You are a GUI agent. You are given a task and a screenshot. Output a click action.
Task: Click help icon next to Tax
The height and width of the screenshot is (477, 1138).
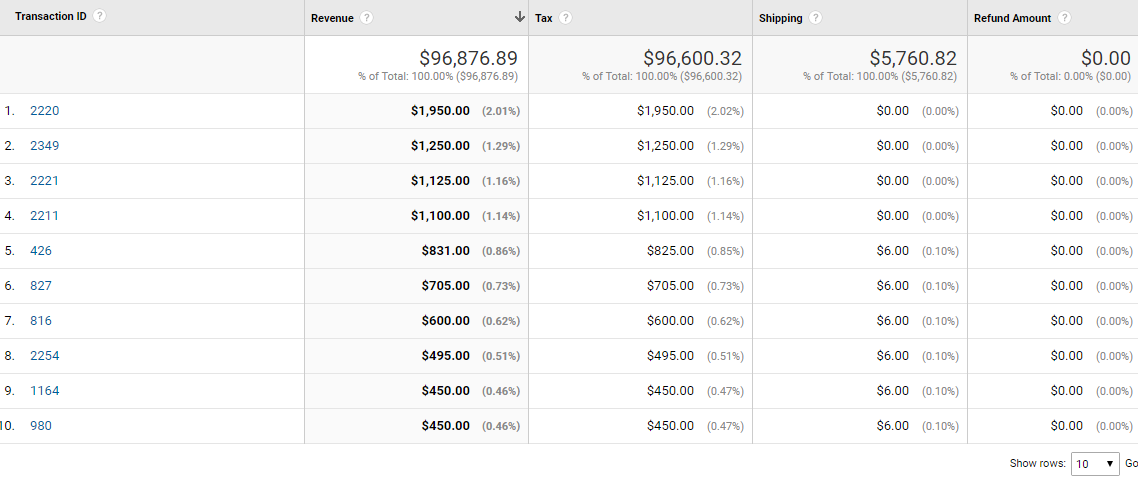566,18
